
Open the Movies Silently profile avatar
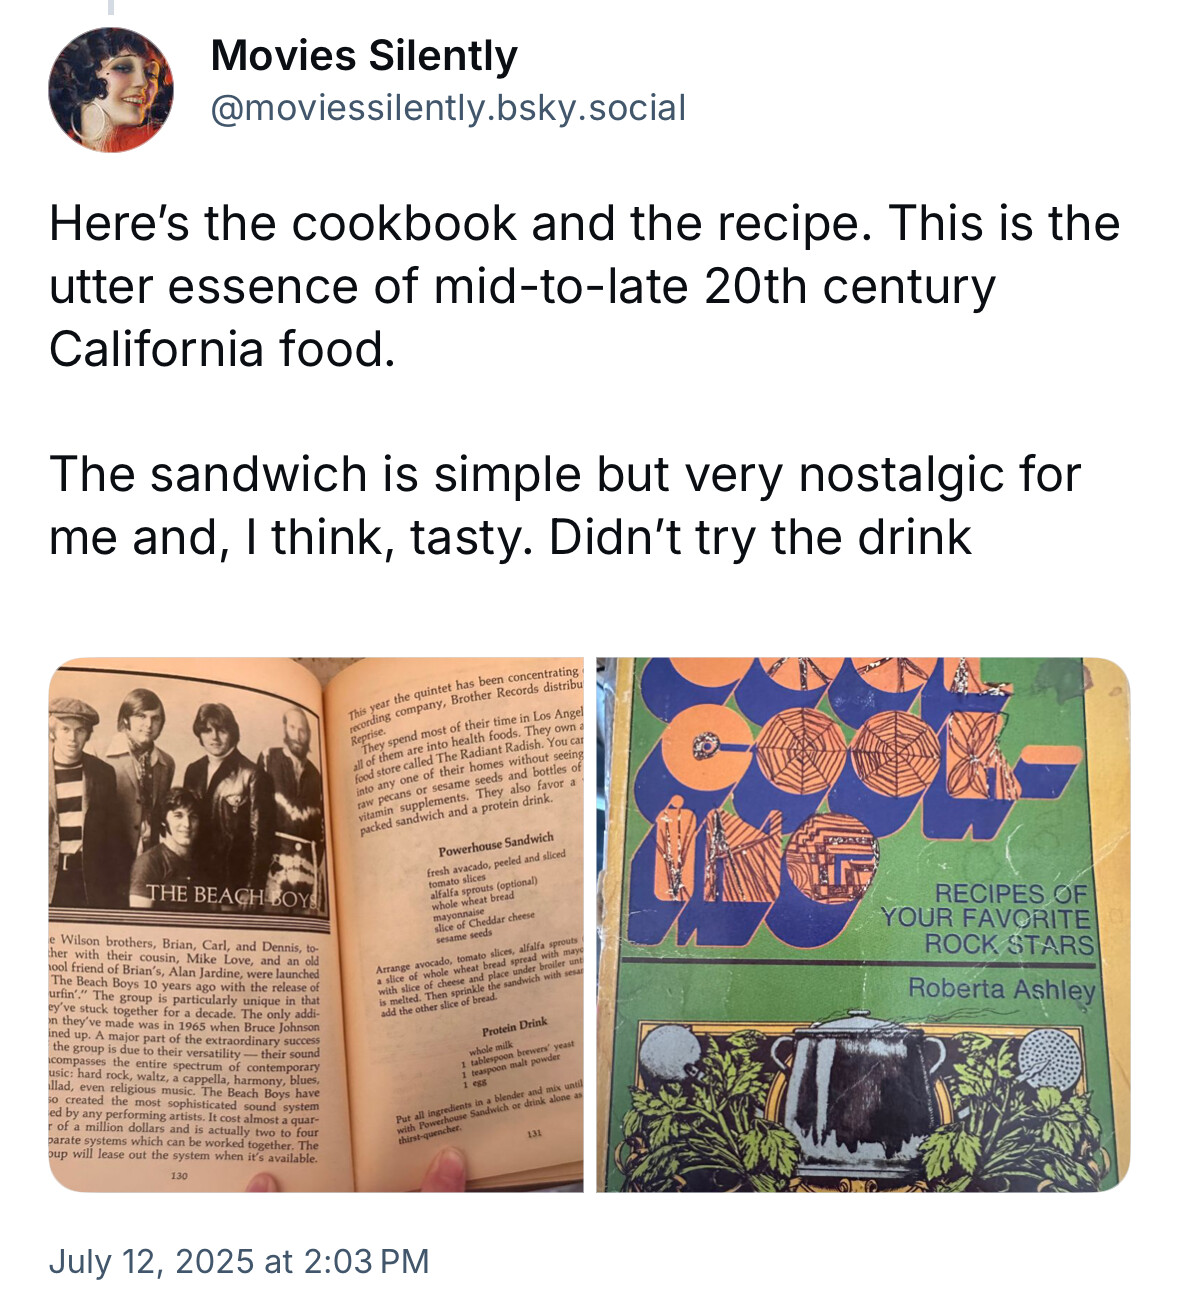[x=111, y=90]
